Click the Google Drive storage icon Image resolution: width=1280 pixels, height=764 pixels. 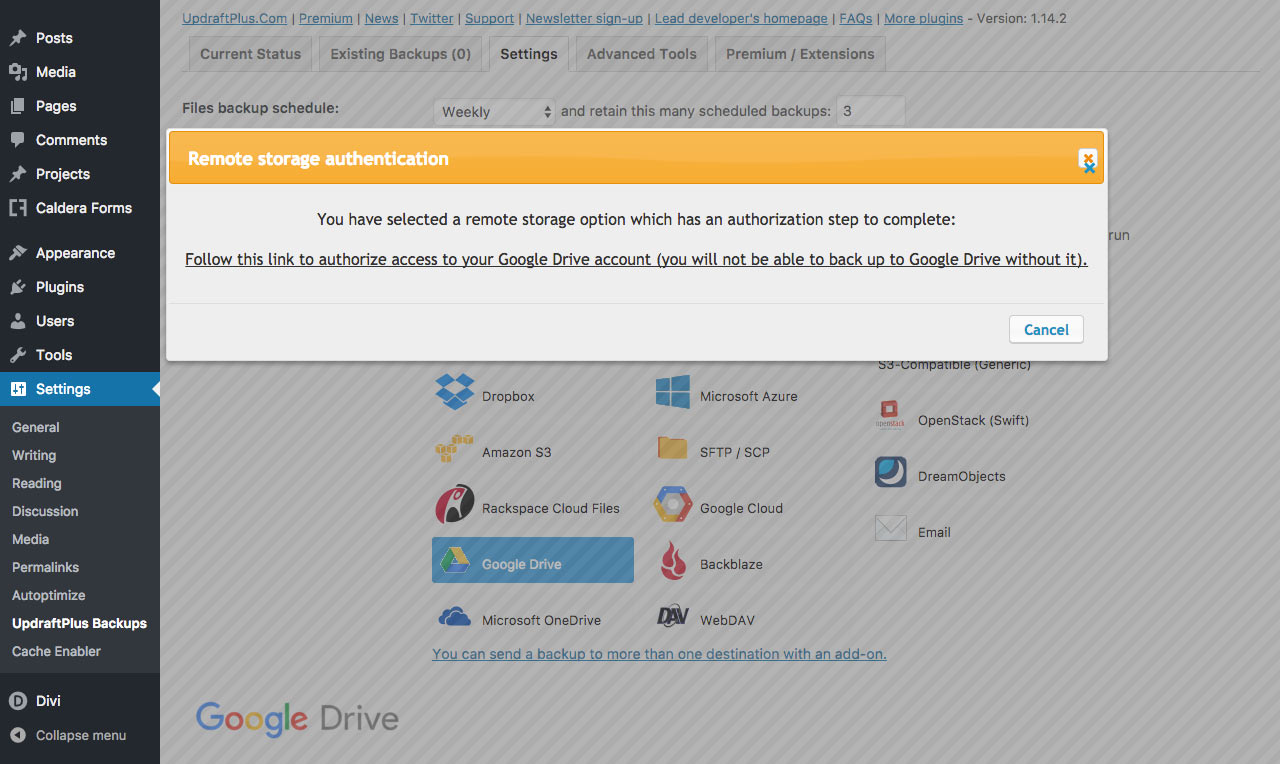click(x=455, y=560)
